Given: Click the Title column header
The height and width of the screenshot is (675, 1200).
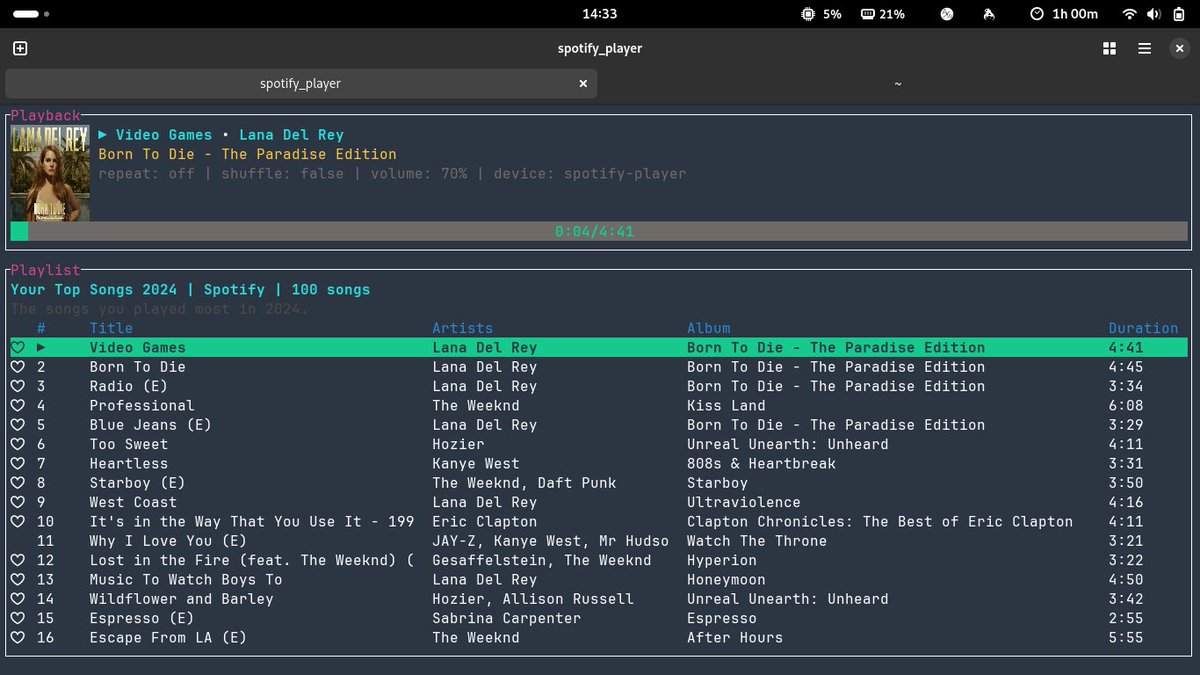Looking at the screenshot, I should [x=111, y=328].
